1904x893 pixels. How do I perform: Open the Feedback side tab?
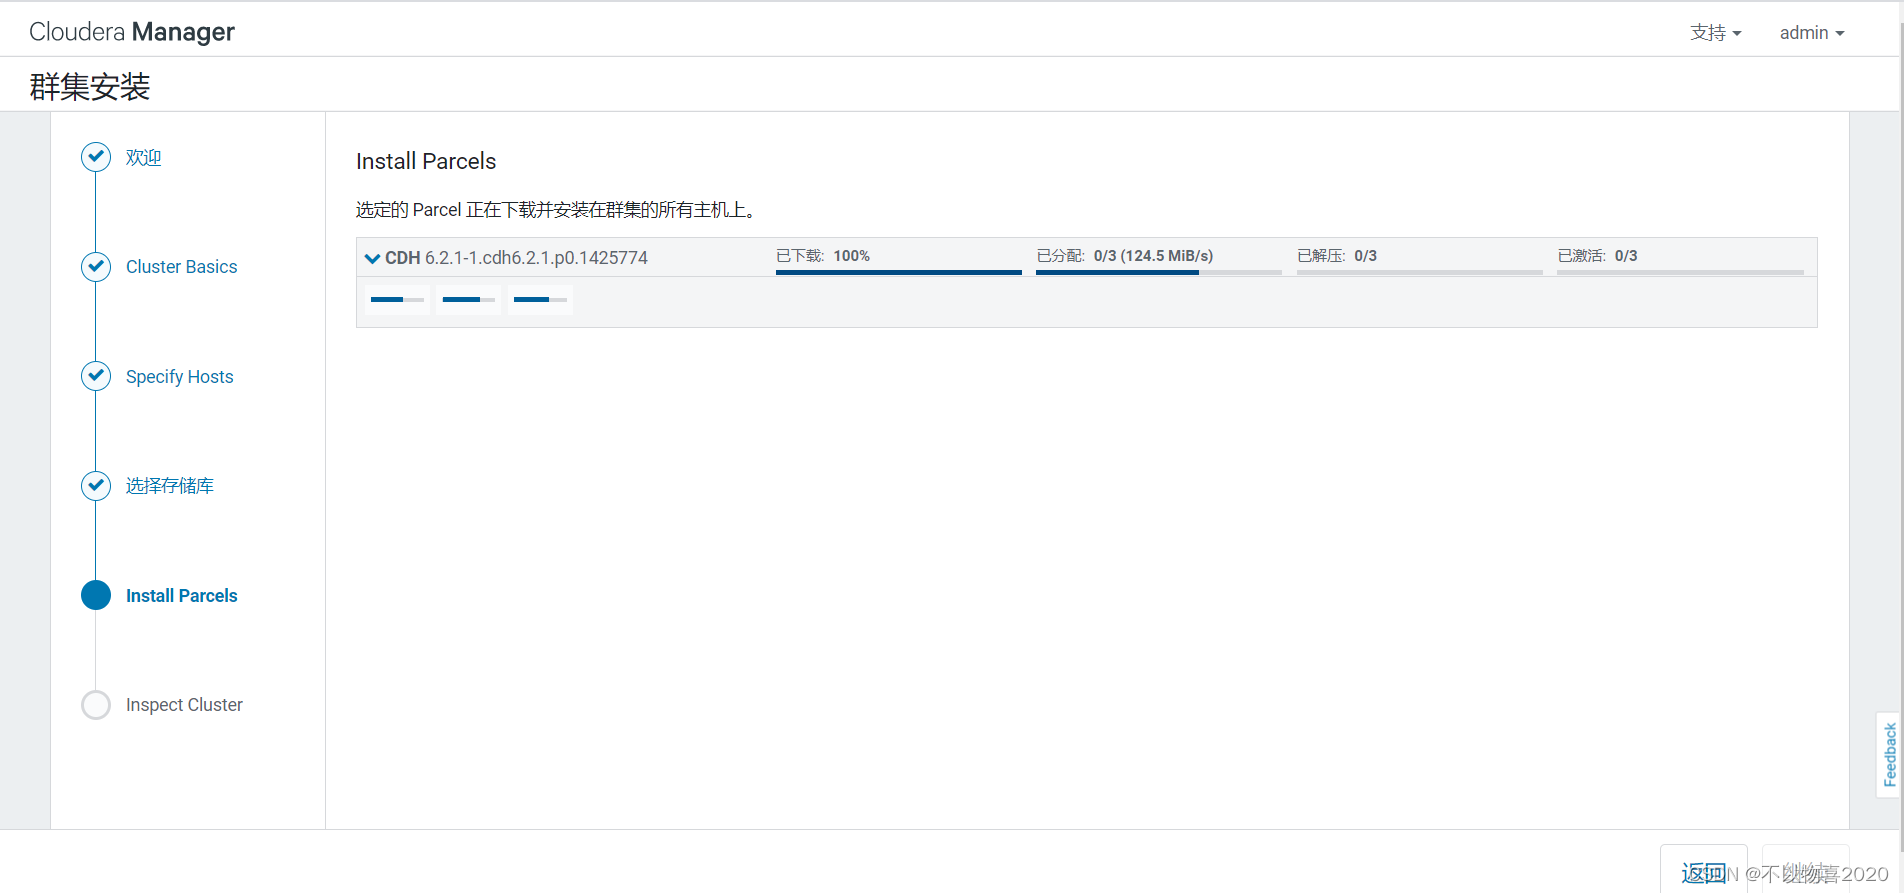click(1889, 755)
